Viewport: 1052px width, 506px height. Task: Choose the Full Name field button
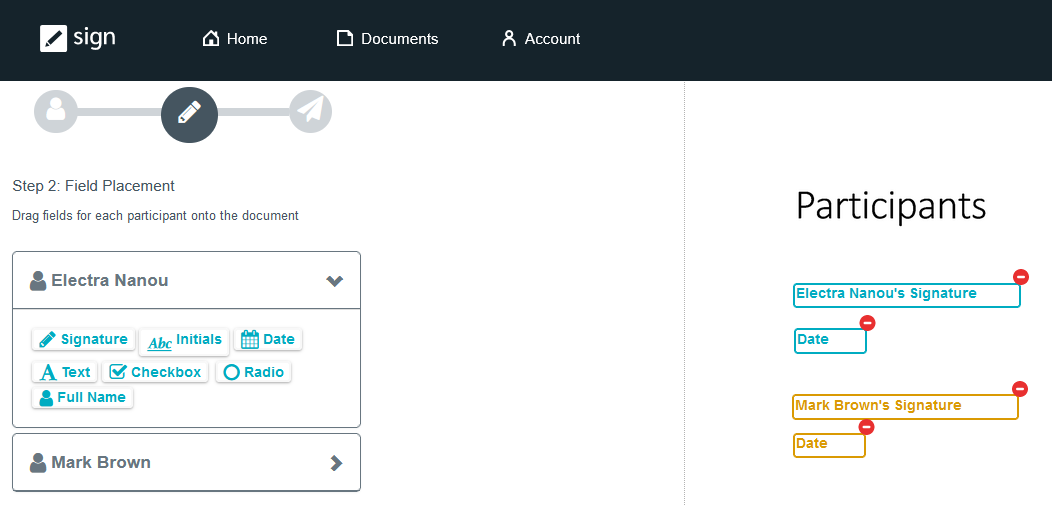point(82,397)
